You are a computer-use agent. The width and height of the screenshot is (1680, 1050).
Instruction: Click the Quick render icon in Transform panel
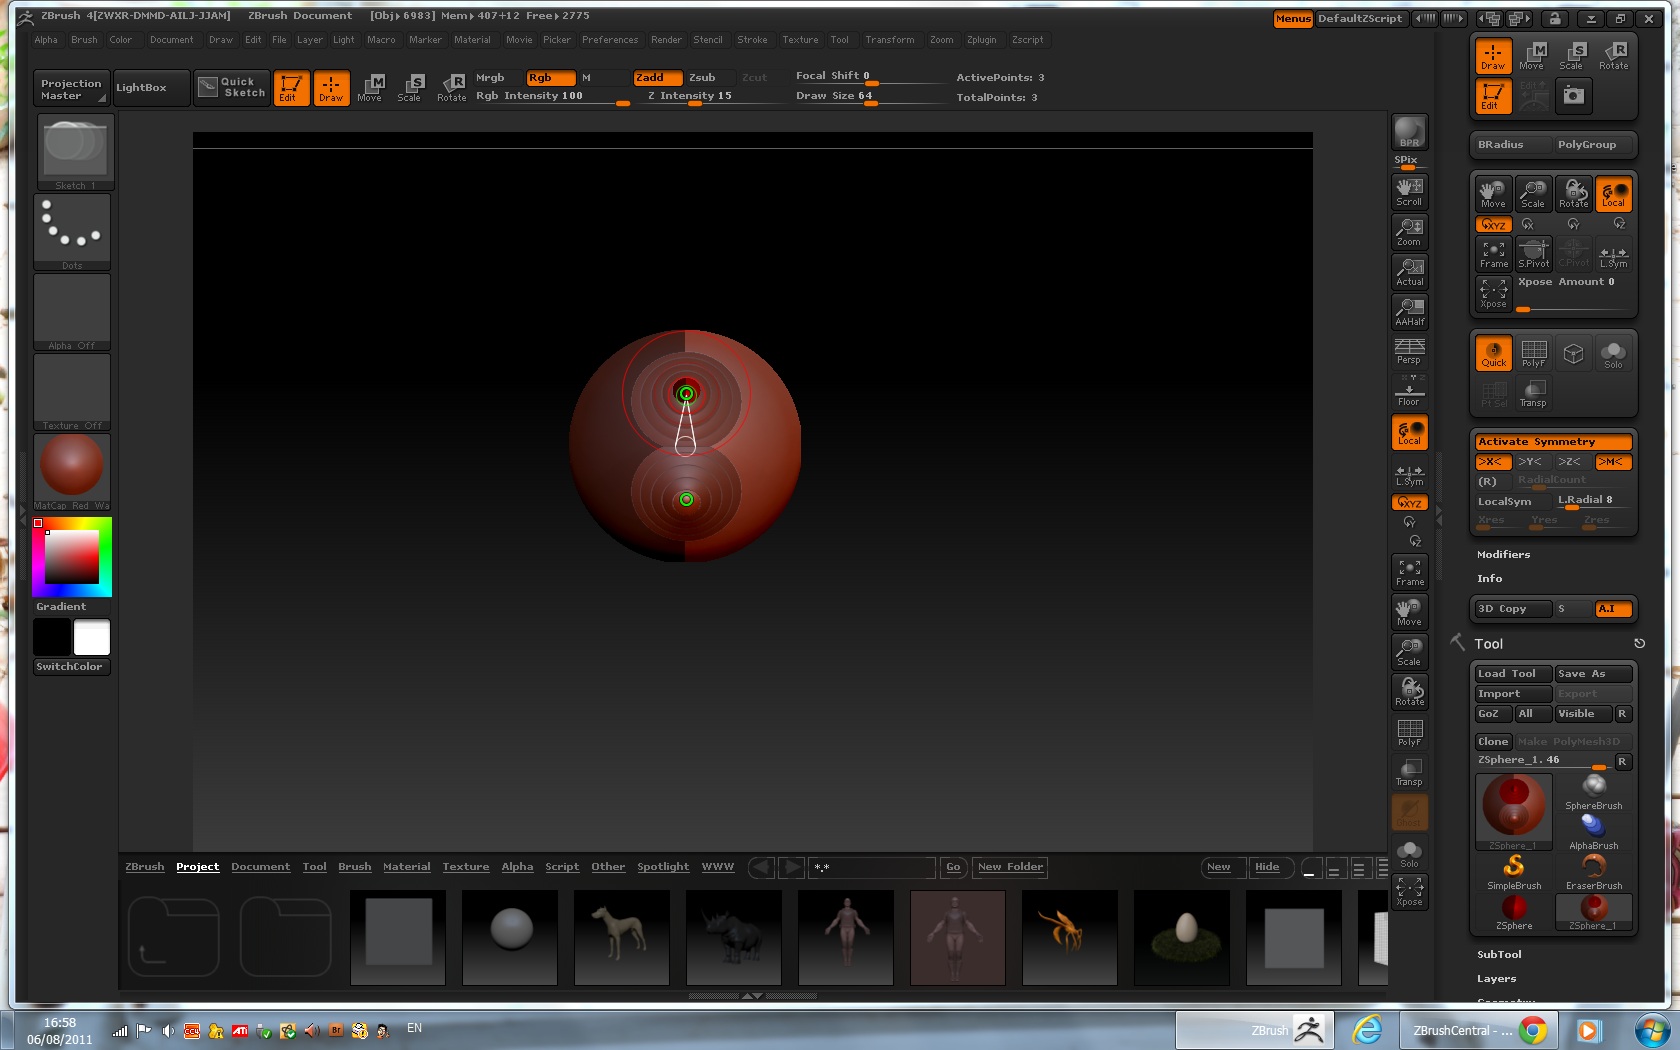pyautogui.click(x=1493, y=353)
